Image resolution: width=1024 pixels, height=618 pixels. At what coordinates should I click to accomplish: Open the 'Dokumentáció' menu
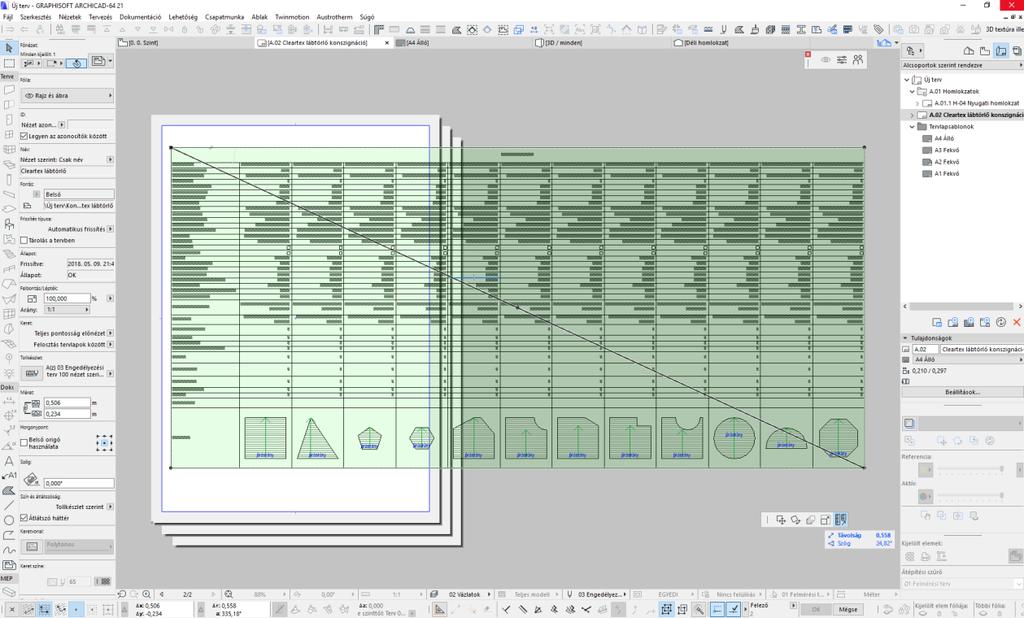pyautogui.click(x=140, y=17)
